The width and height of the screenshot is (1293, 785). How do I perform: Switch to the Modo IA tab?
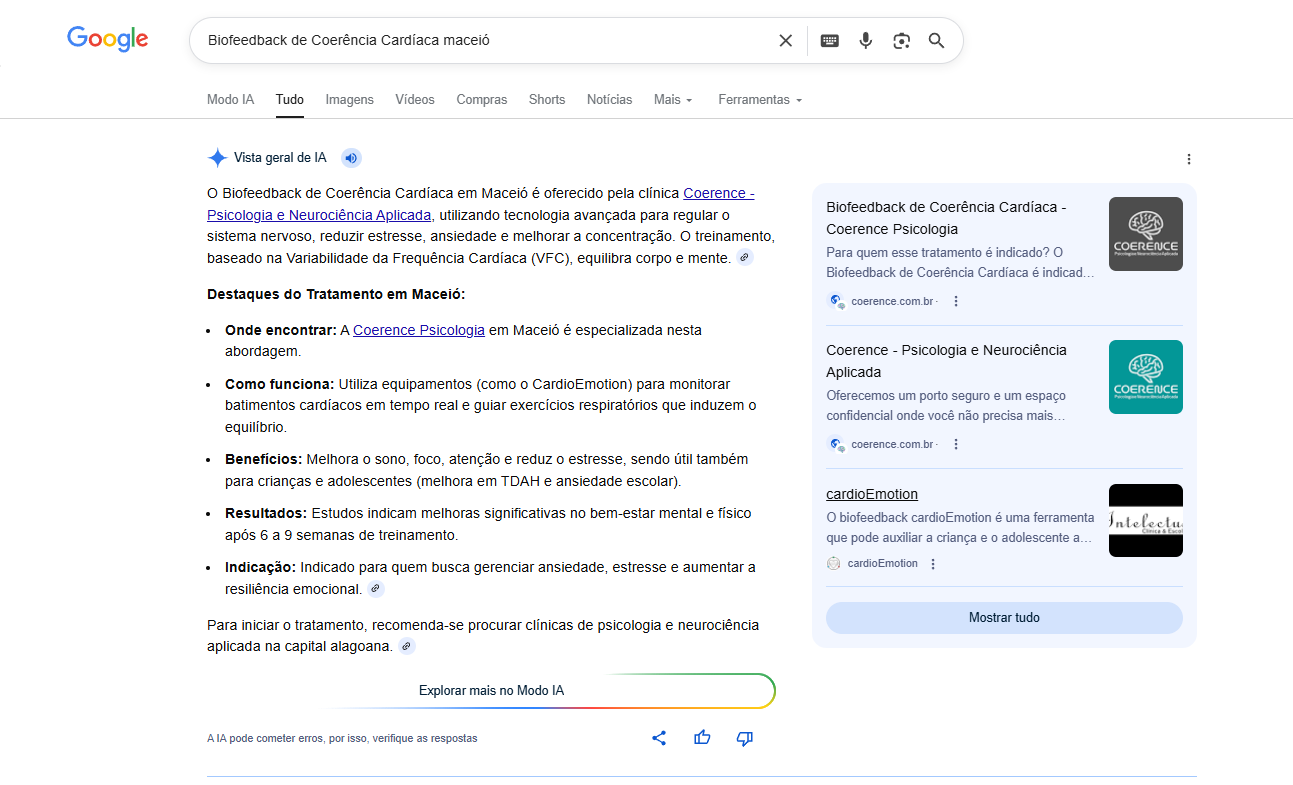230,100
